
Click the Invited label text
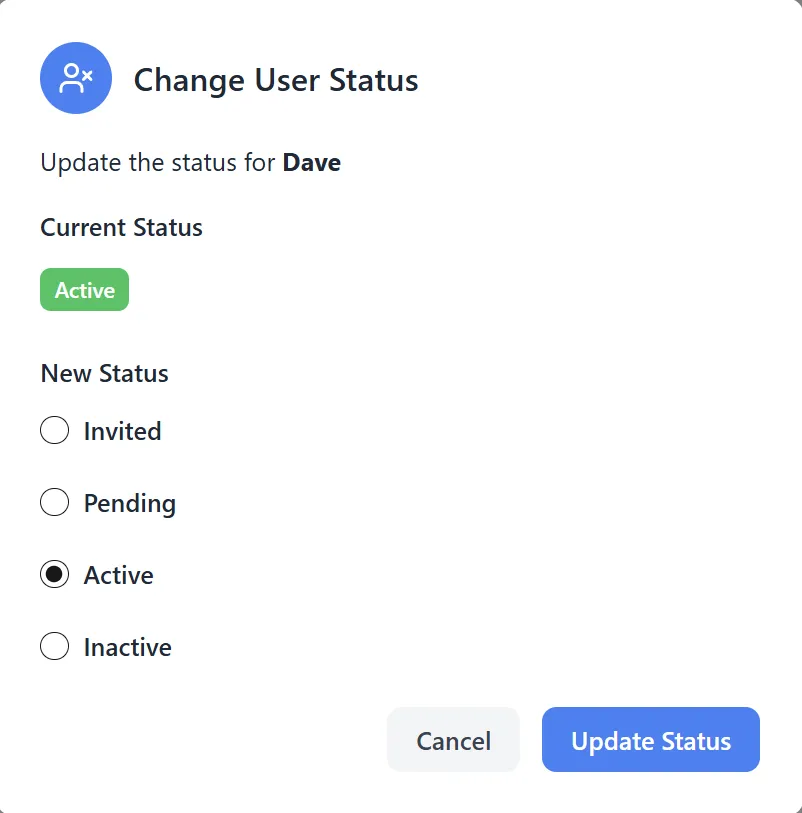(122, 430)
